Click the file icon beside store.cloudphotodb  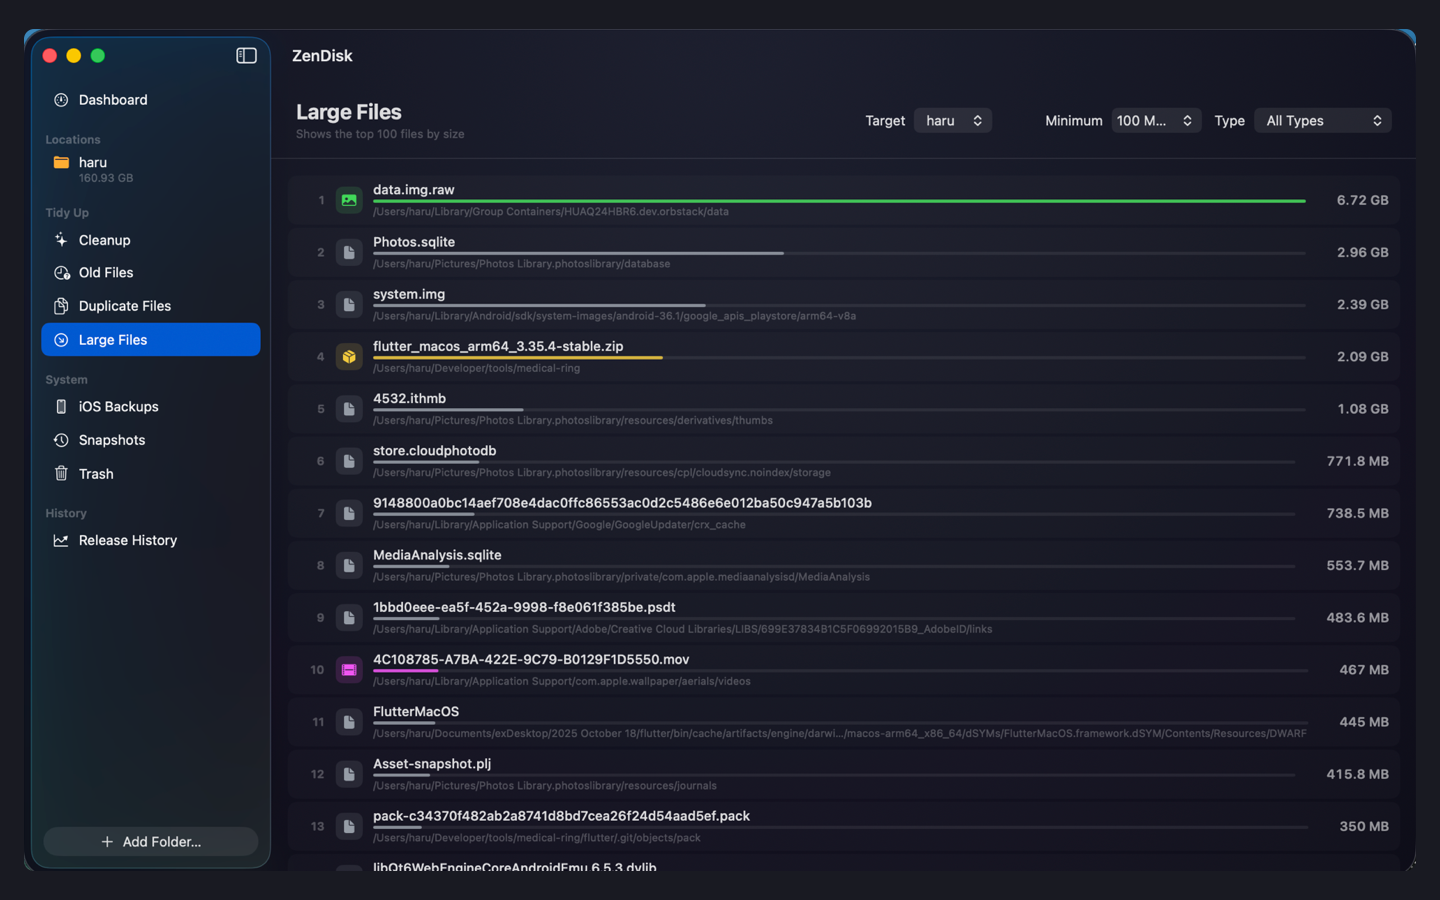pos(349,461)
